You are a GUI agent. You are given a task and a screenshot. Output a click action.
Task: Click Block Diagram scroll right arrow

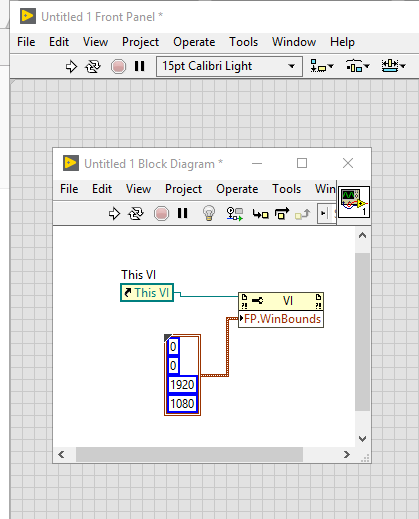point(347,454)
